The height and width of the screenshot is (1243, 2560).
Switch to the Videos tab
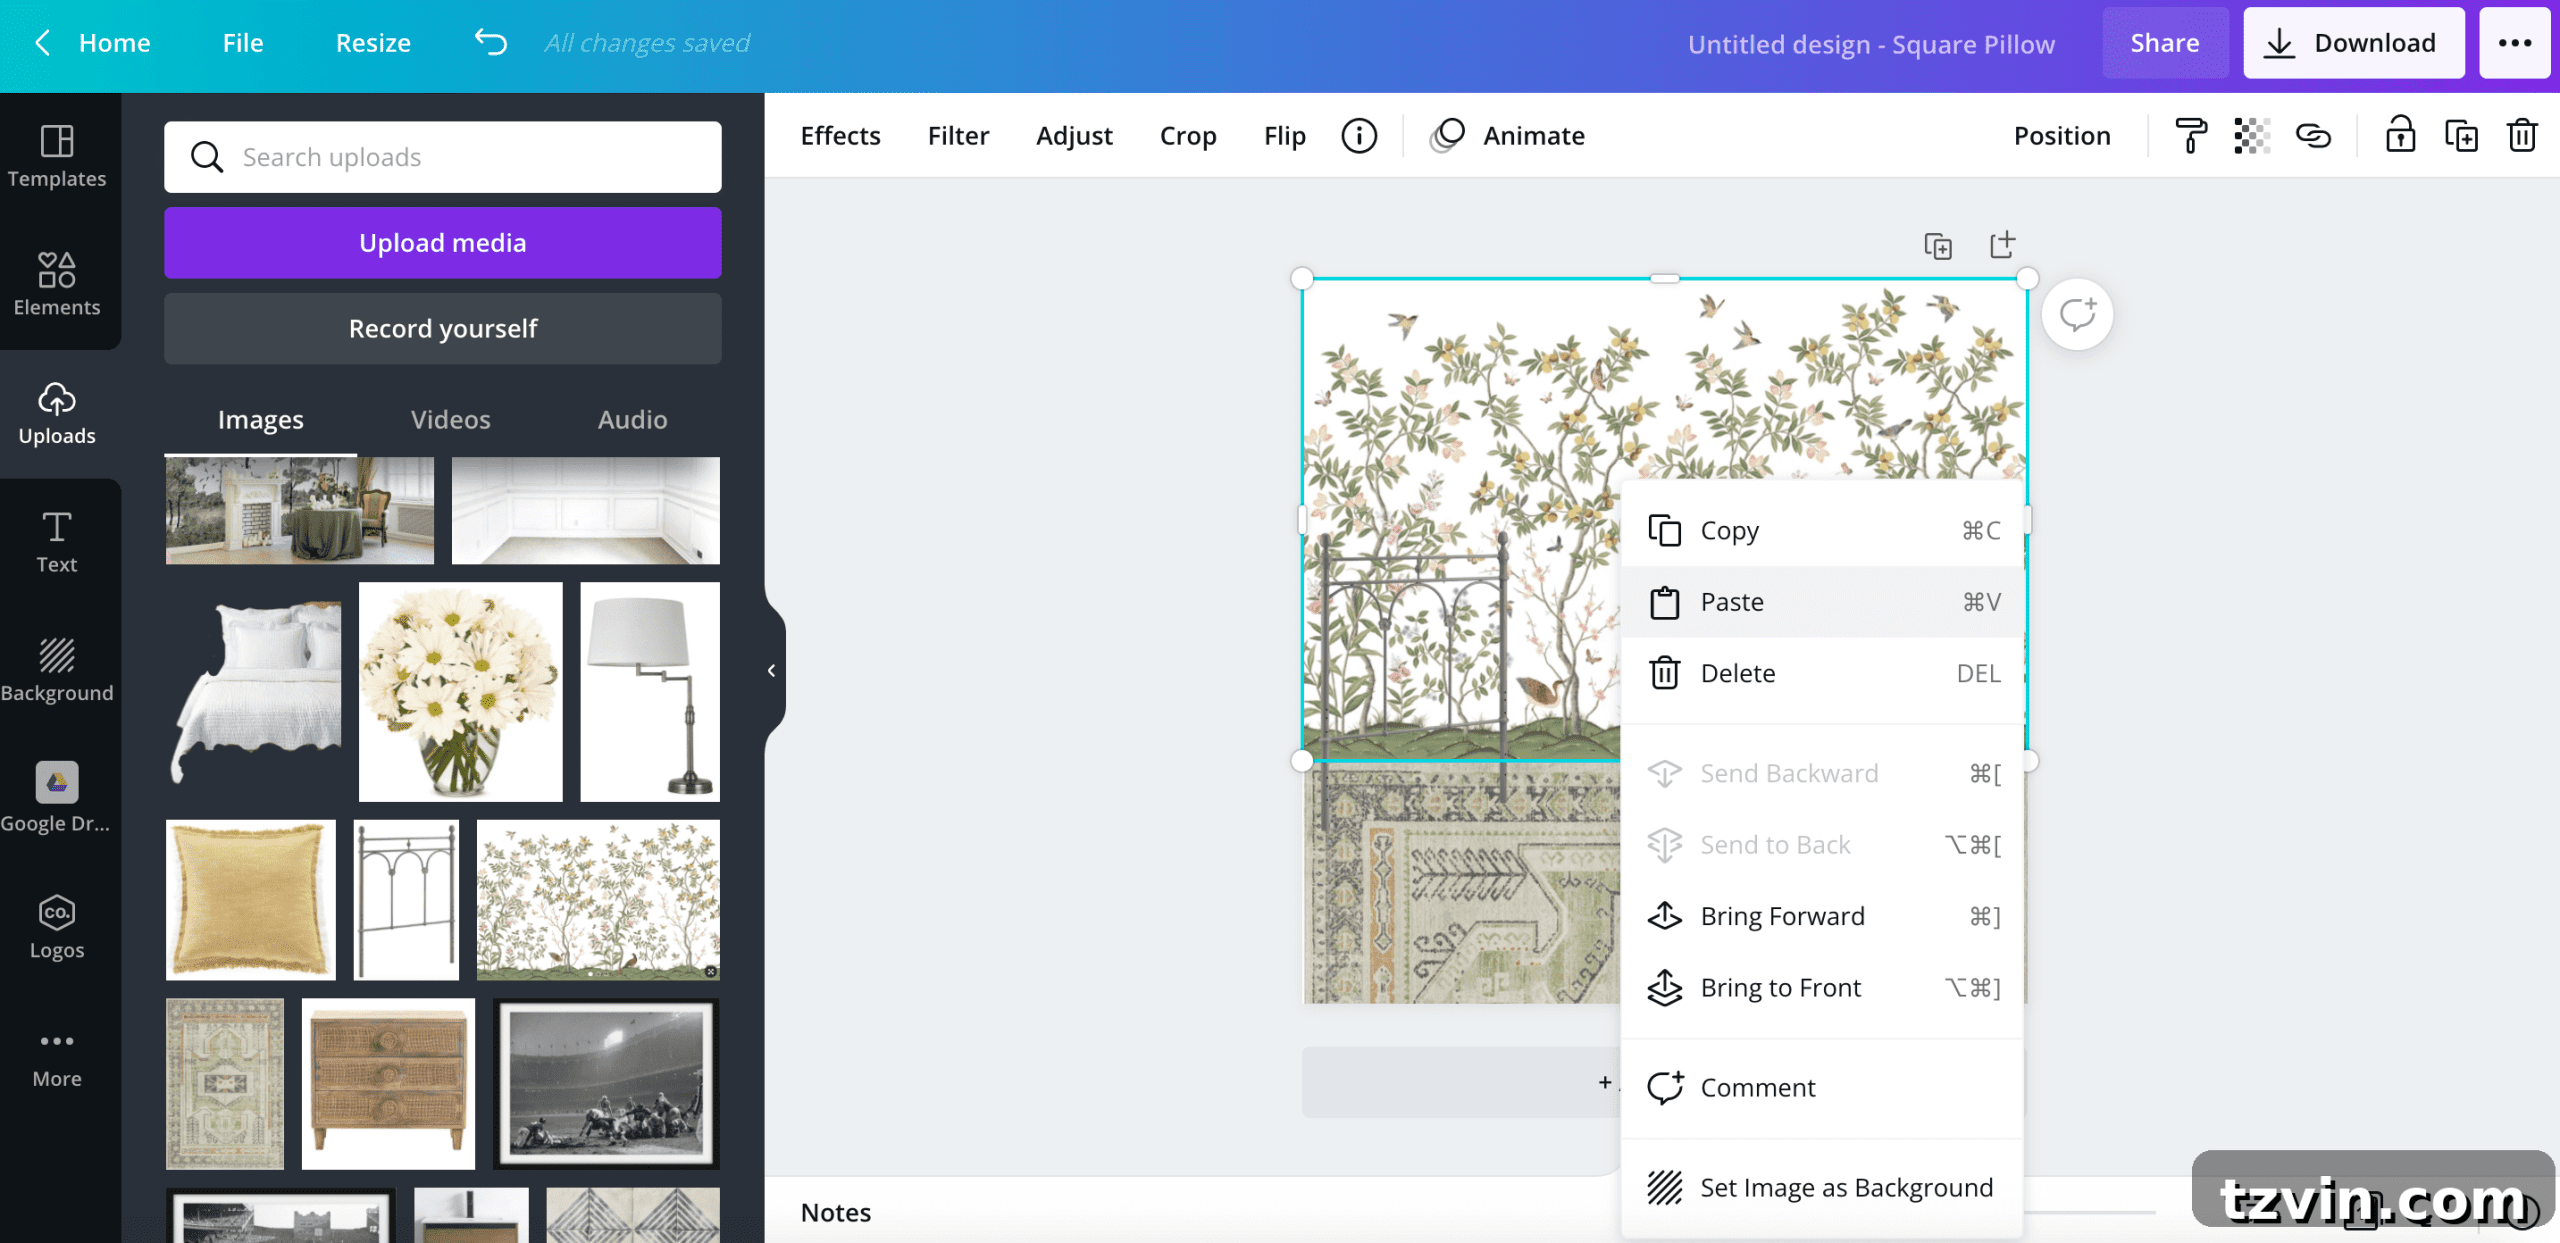(450, 419)
